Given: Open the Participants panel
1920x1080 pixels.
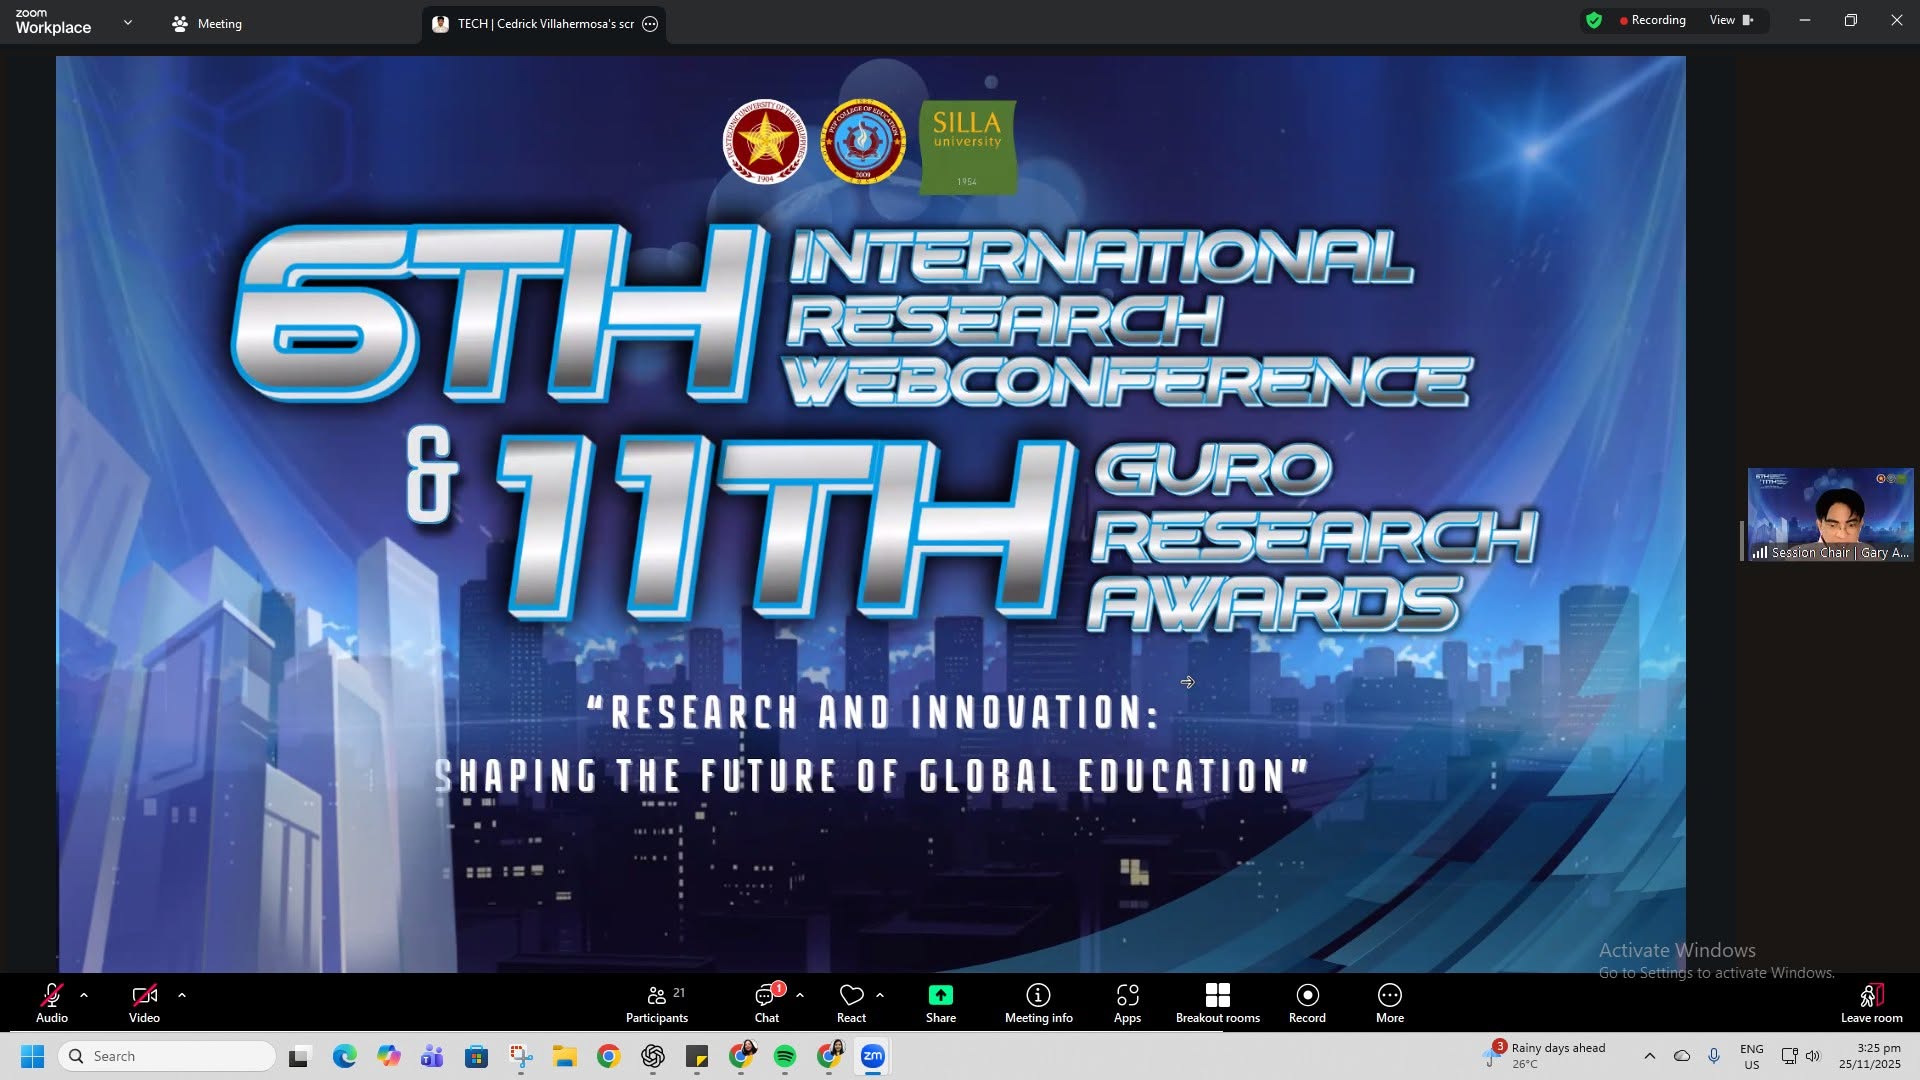Looking at the screenshot, I should pyautogui.click(x=657, y=1003).
